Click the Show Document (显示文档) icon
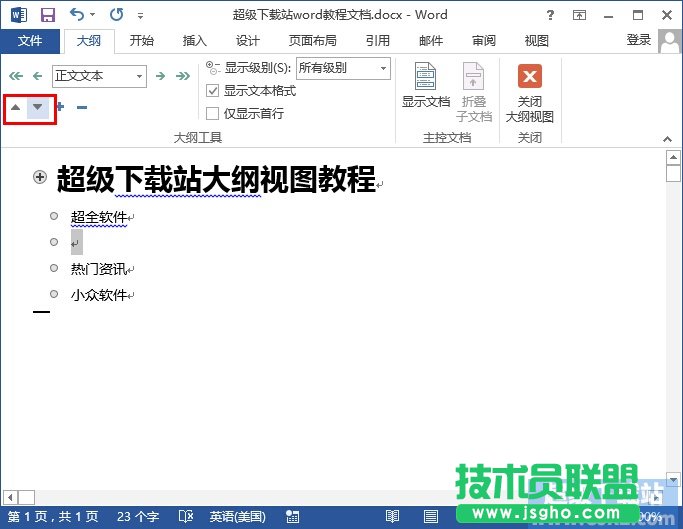The image size is (683, 529). pyautogui.click(x=426, y=86)
